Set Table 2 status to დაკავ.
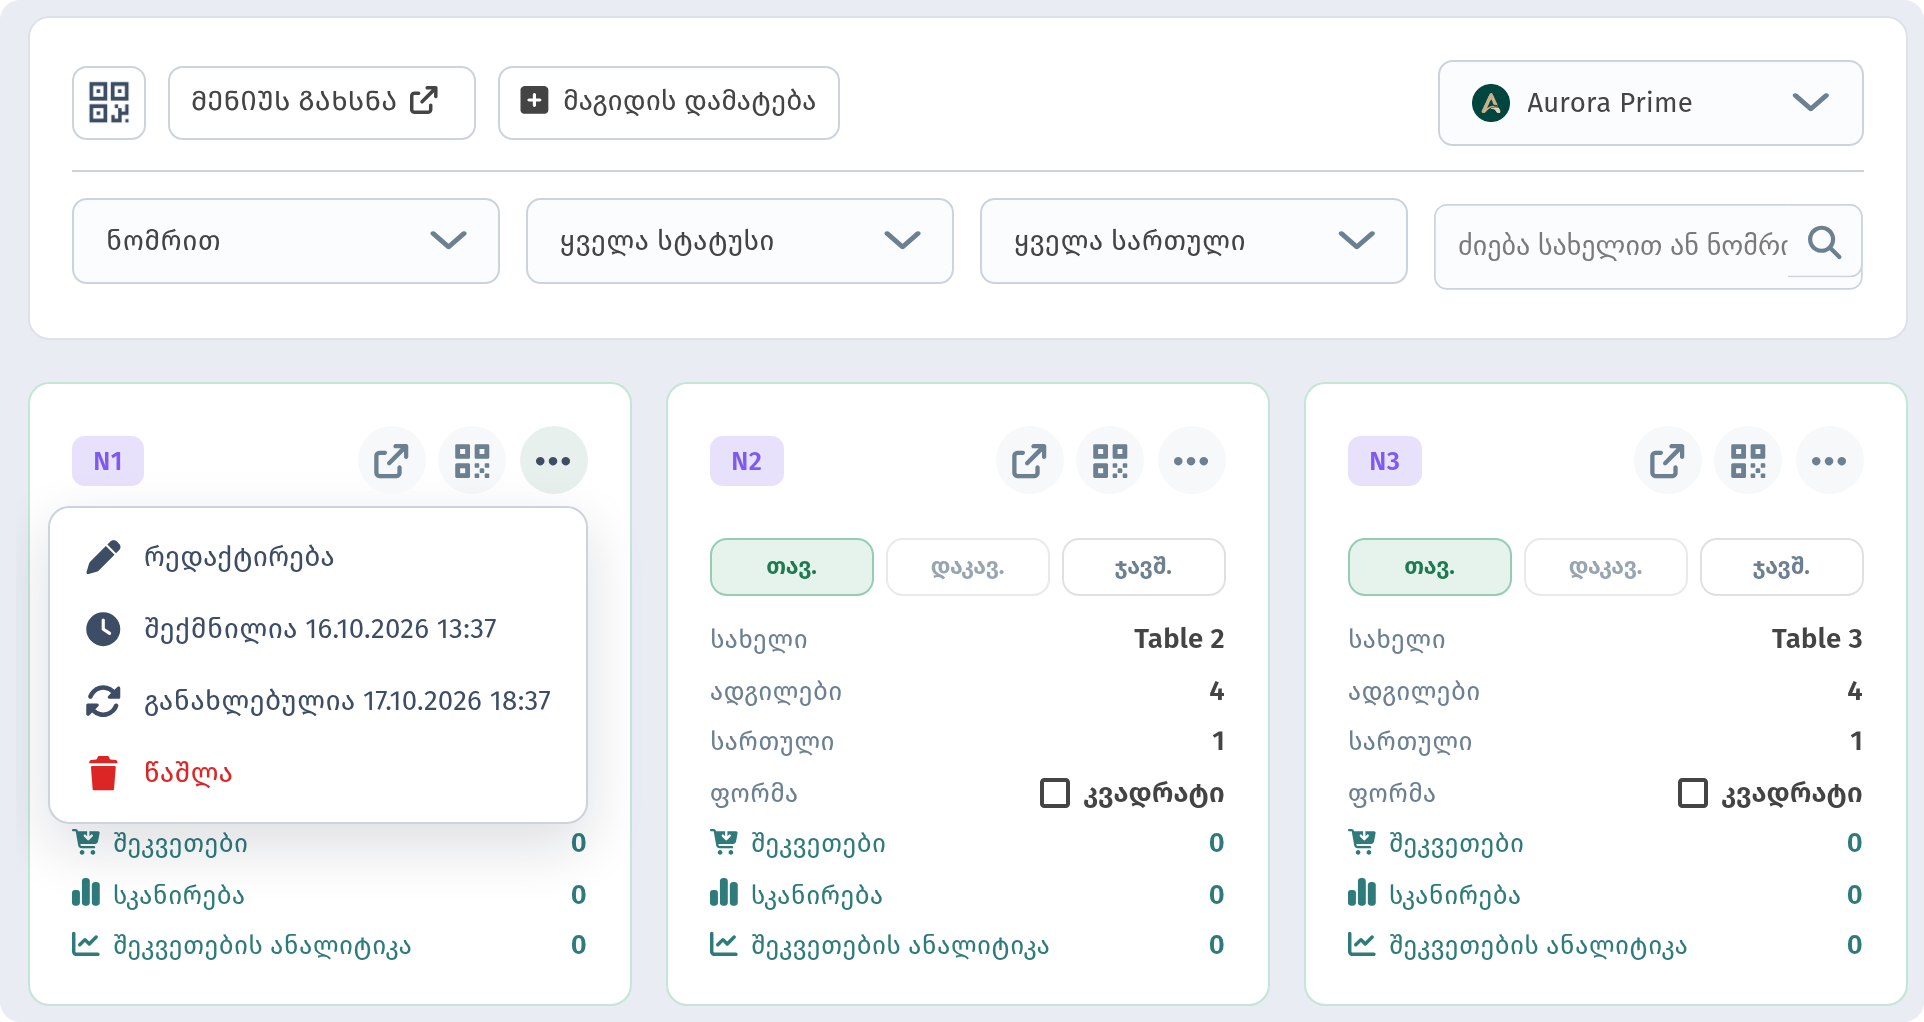The height and width of the screenshot is (1022, 1924). 968,567
